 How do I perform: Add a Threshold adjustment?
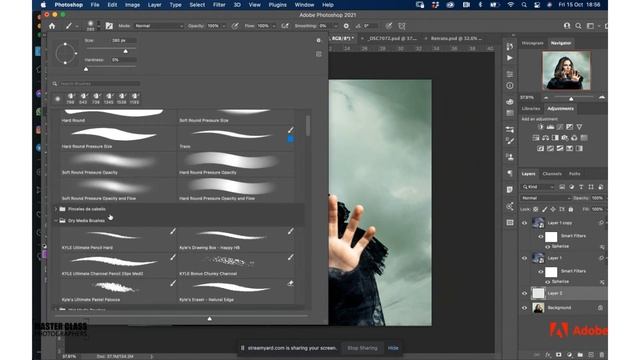pyautogui.click(x=560, y=149)
